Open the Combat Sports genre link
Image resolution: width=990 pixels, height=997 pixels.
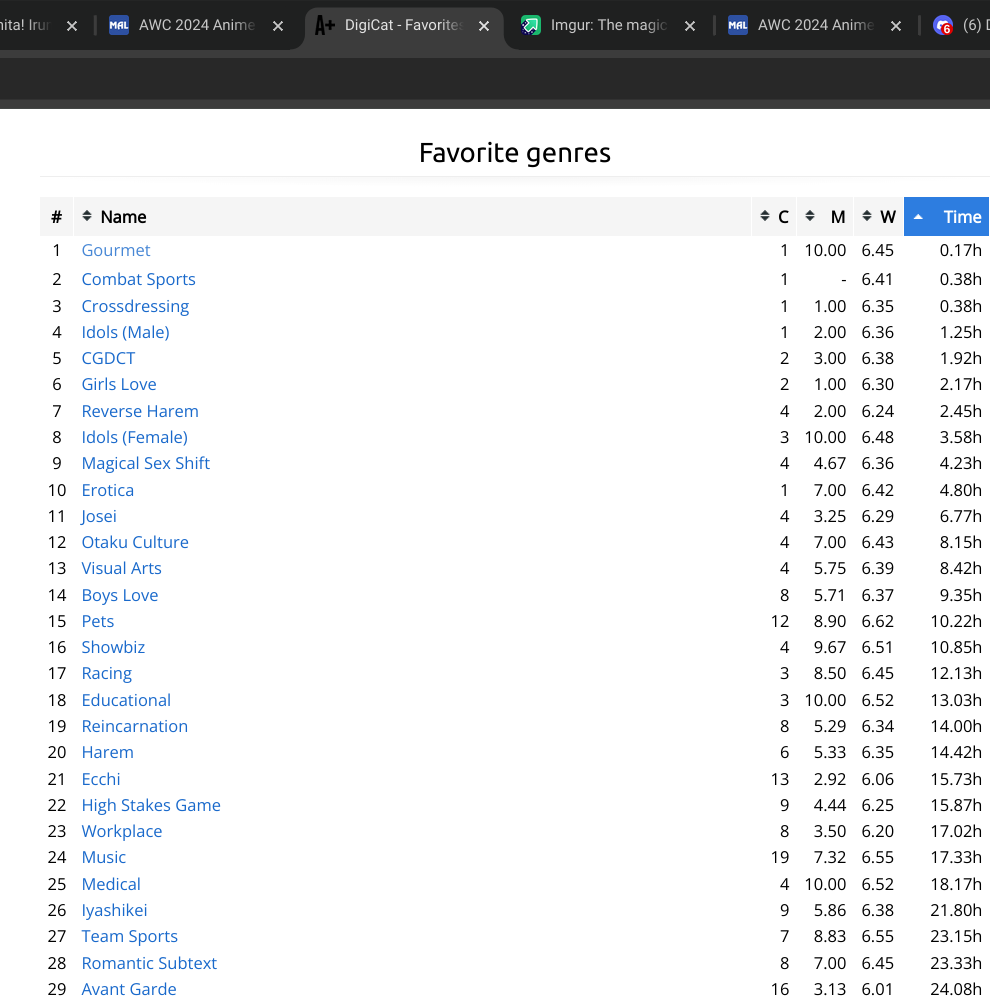pyautogui.click(x=138, y=279)
